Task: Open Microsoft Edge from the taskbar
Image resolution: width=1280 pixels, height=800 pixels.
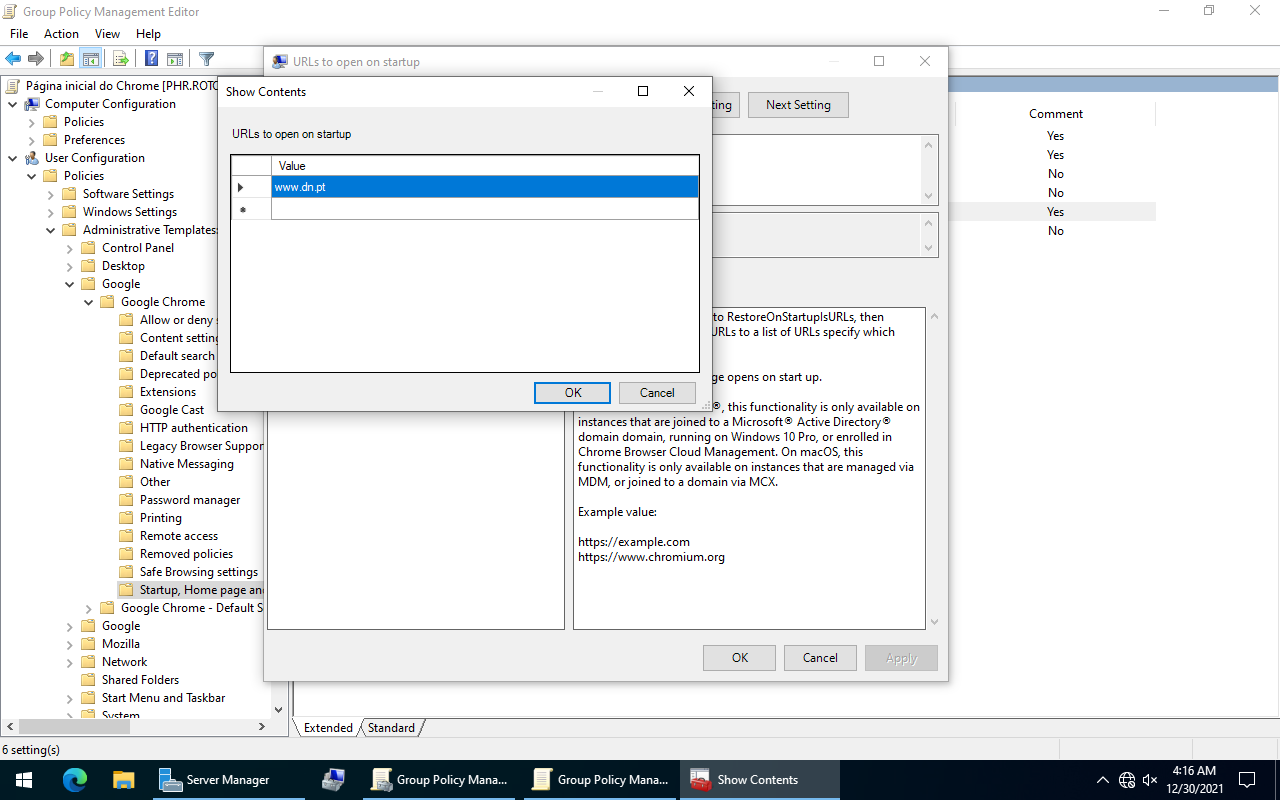Action: pyautogui.click(x=75, y=779)
